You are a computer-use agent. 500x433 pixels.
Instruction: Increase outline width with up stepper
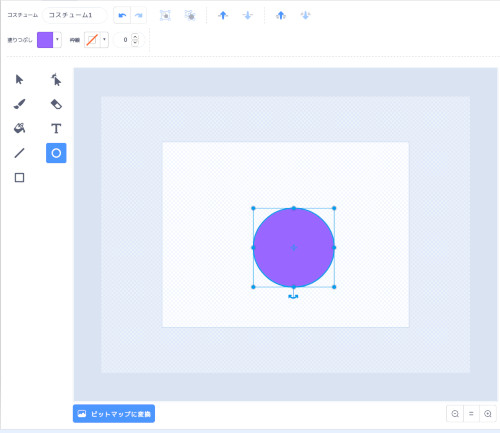[x=135, y=37]
